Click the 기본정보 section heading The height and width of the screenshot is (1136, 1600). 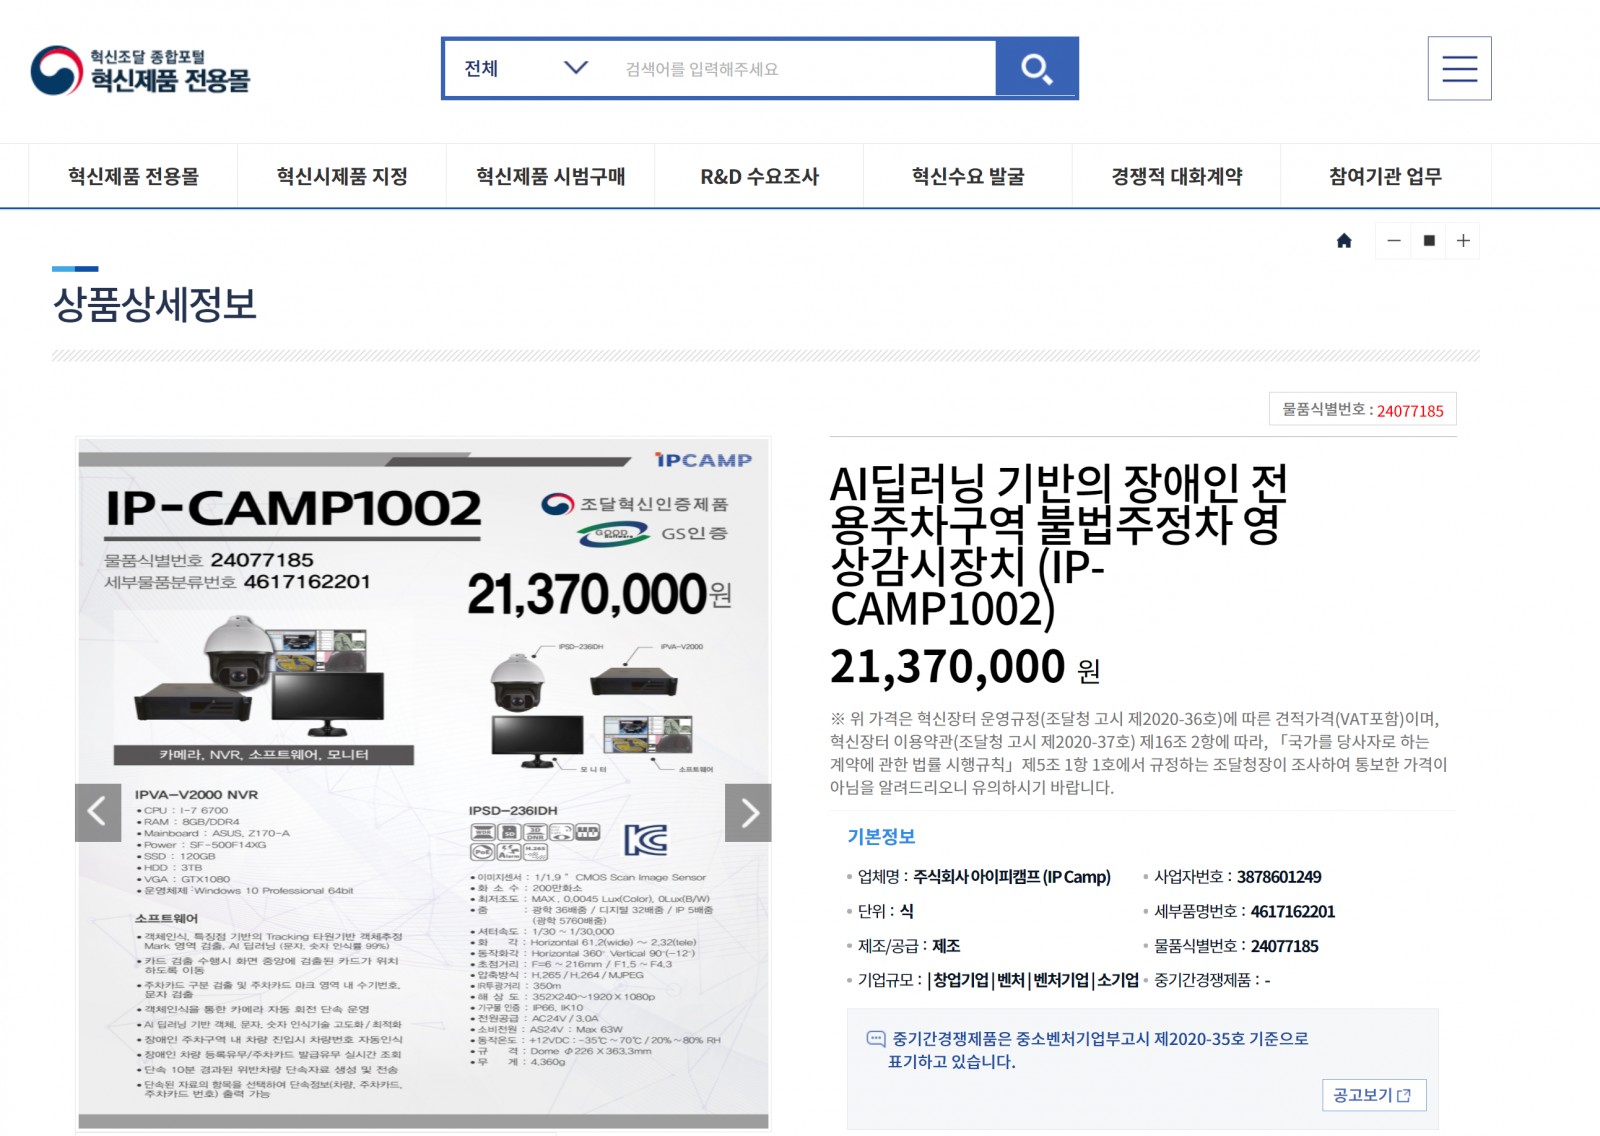tap(881, 837)
